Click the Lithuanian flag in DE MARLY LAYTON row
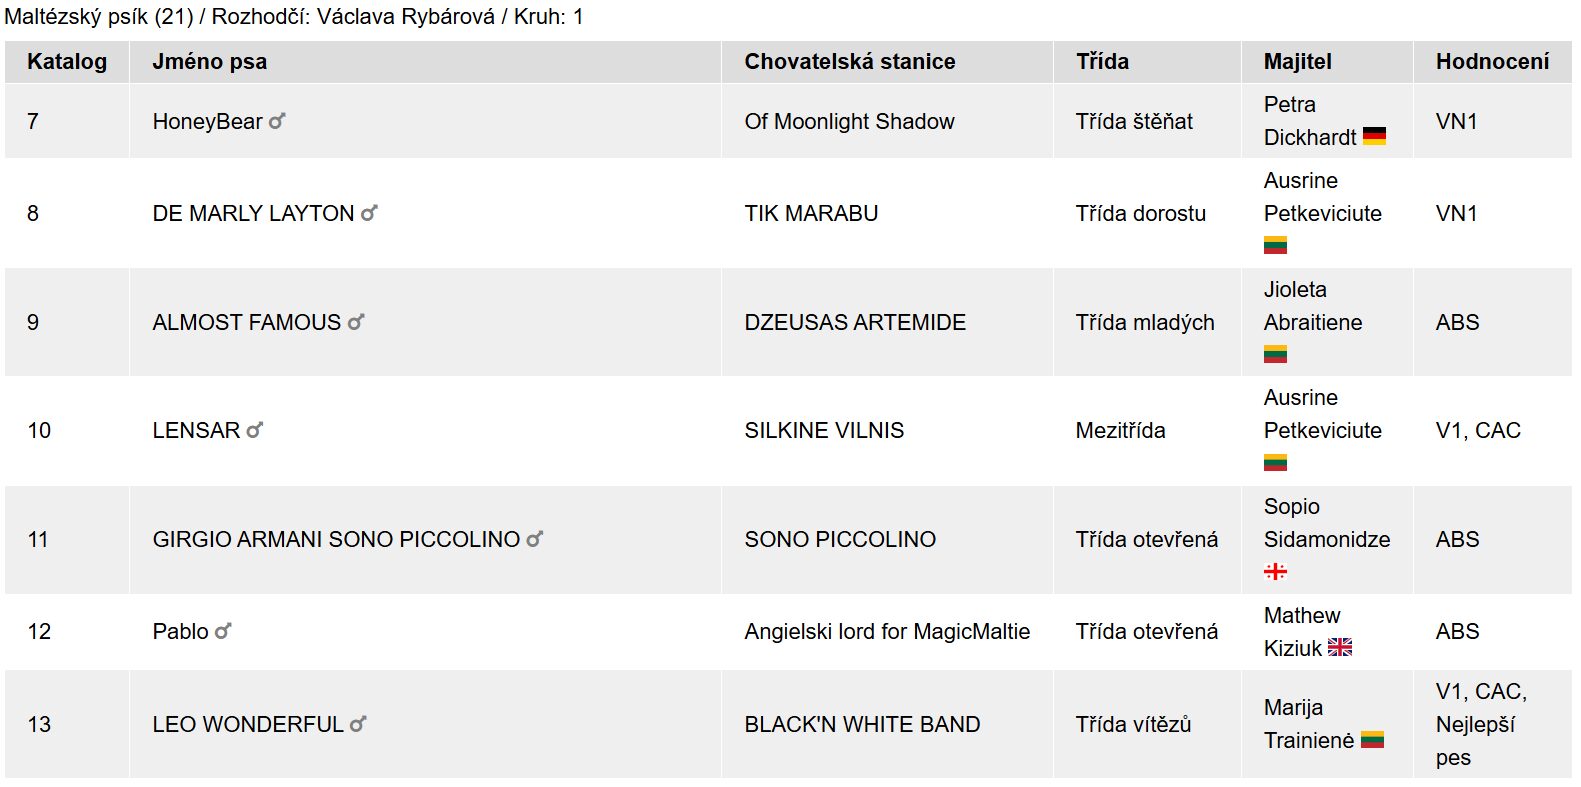 coord(1275,246)
